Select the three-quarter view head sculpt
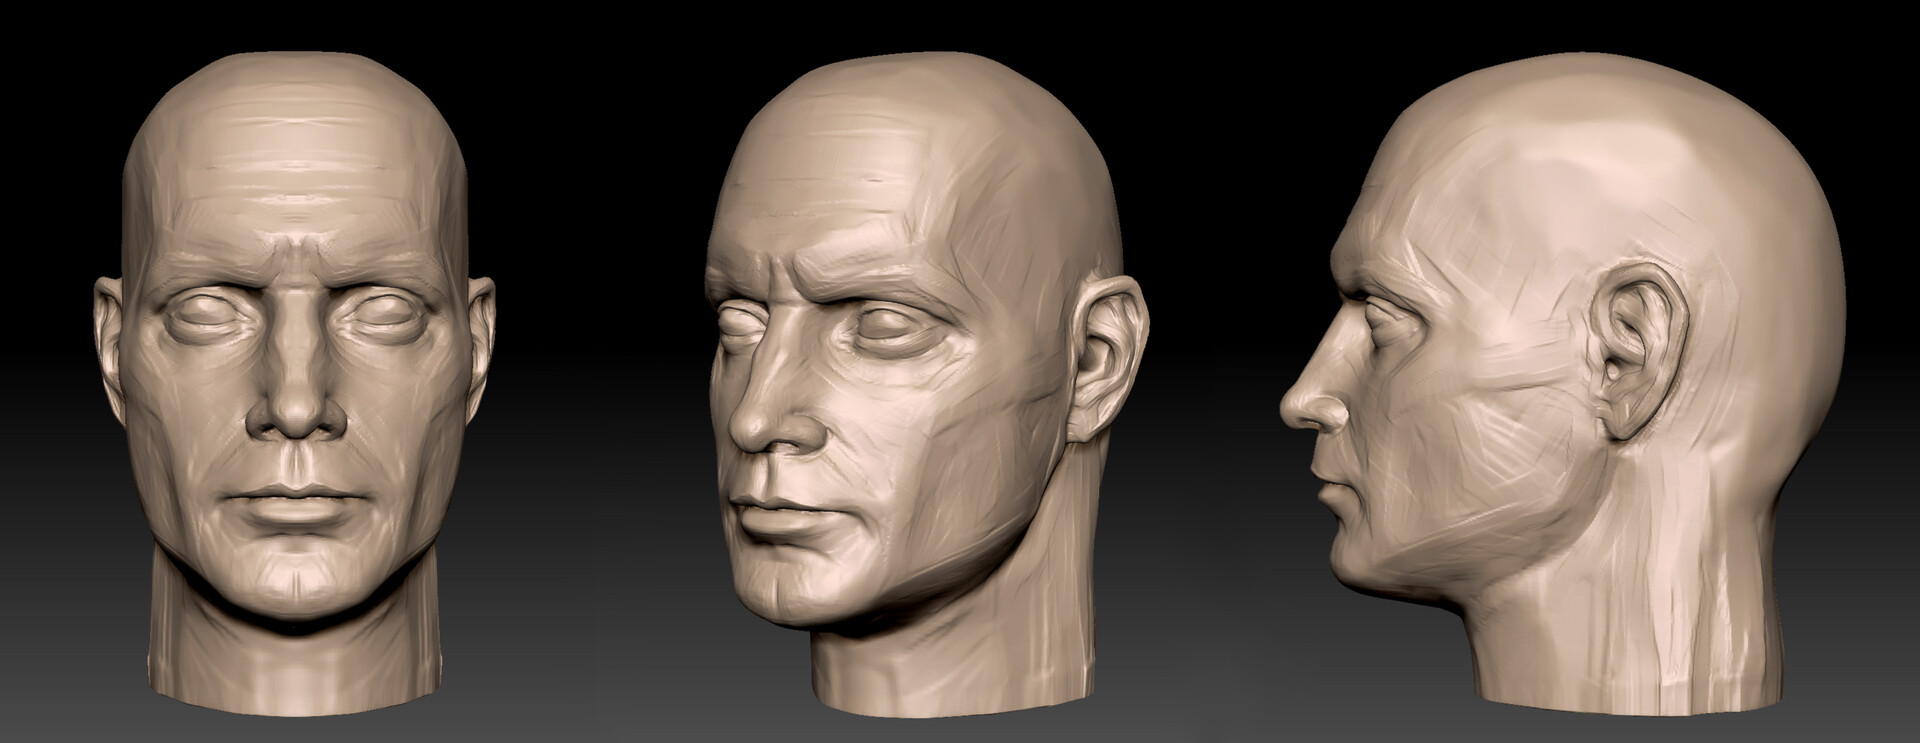This screenshot has width=1920, height=743. (926, 385)
